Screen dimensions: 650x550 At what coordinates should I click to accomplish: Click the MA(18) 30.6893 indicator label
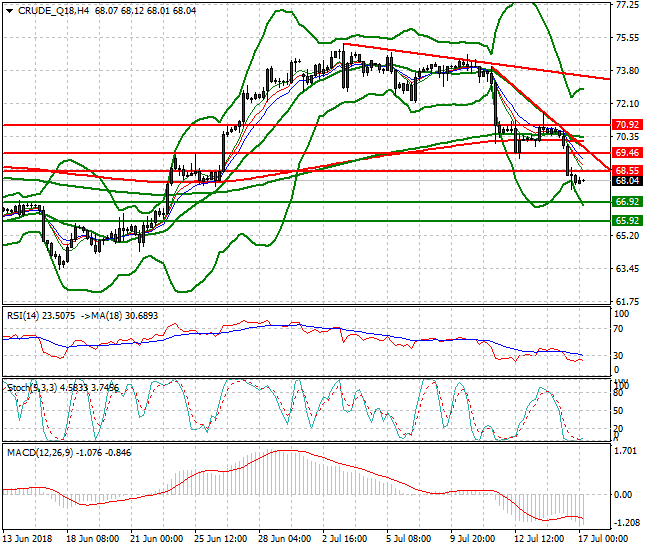click(125, 316)
